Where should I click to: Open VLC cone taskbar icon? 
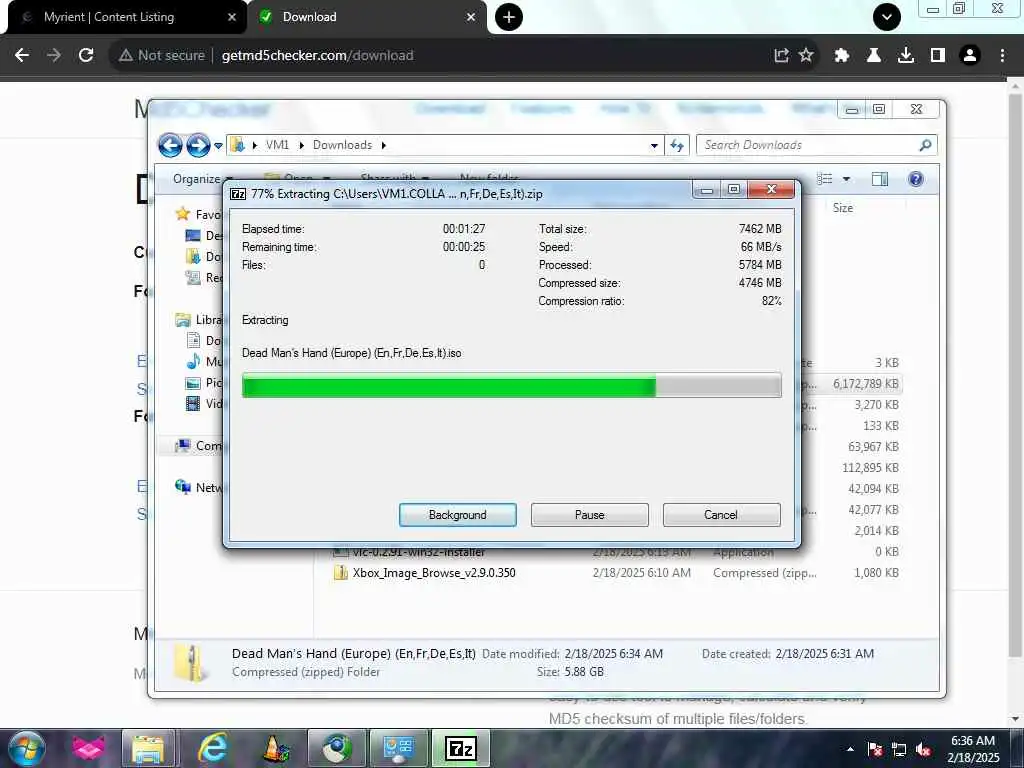click(x=275, y=748)
